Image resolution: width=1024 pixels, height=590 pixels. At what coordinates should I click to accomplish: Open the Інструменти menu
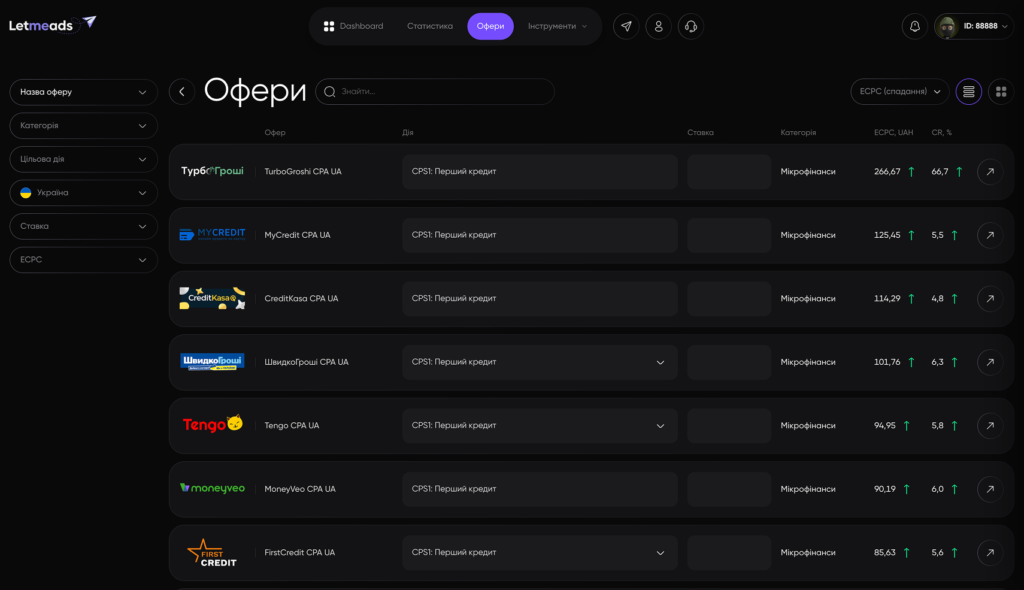[x=557, y=26]
